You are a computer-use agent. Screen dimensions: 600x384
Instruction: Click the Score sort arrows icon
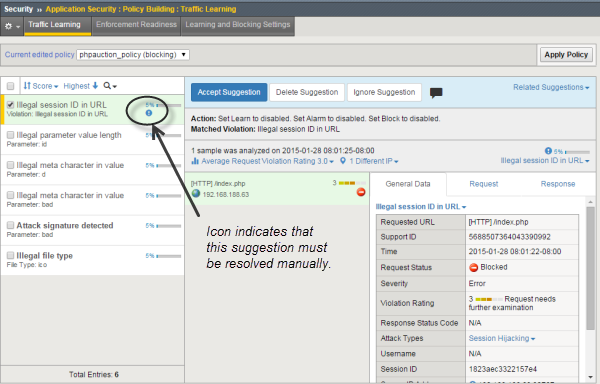[27, 86]
